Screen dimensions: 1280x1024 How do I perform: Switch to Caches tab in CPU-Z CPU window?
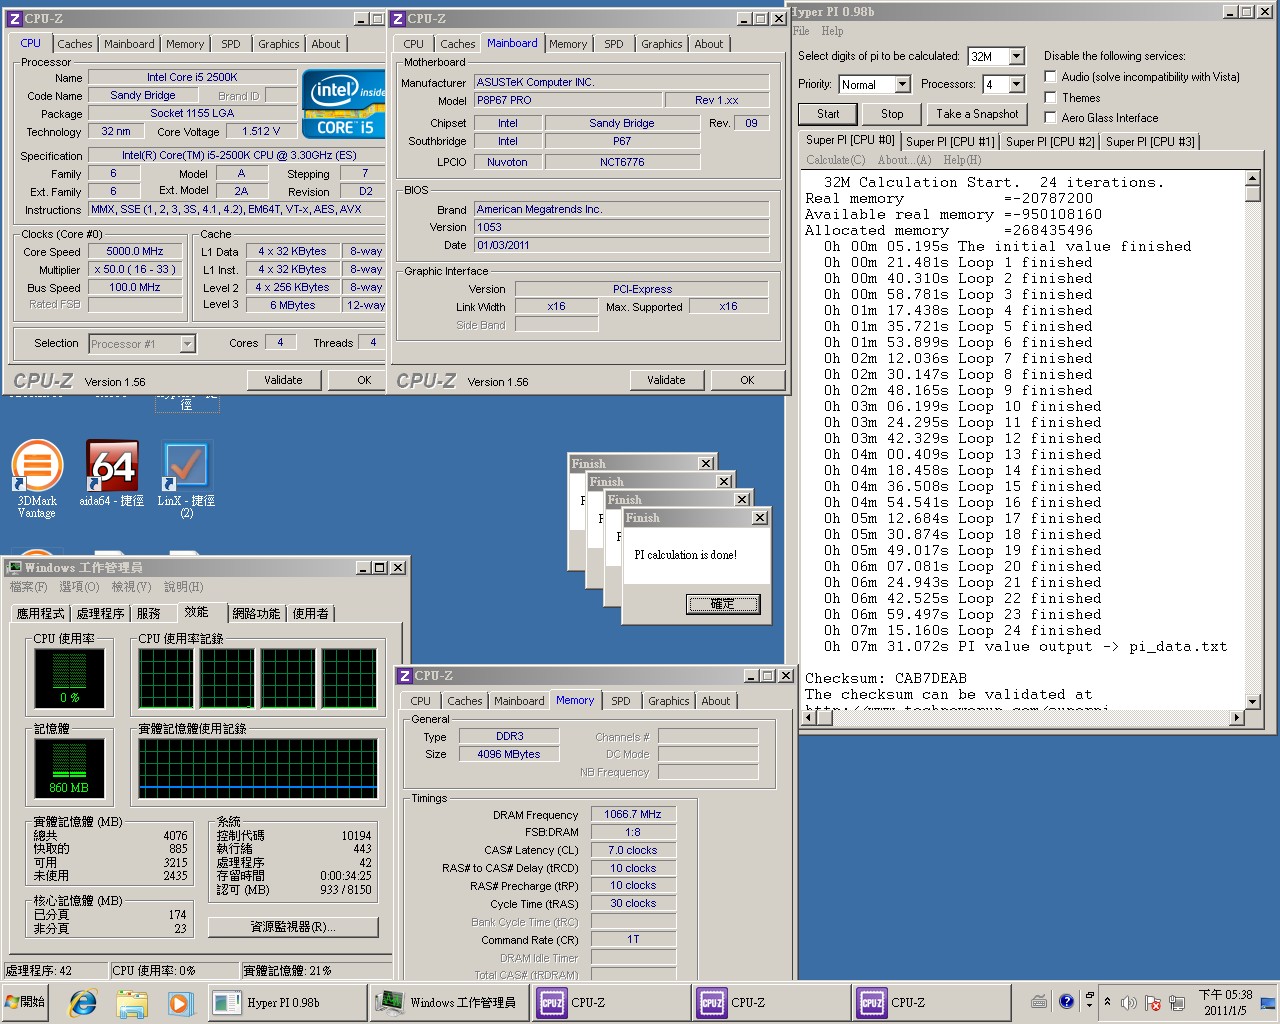[75, 44]
